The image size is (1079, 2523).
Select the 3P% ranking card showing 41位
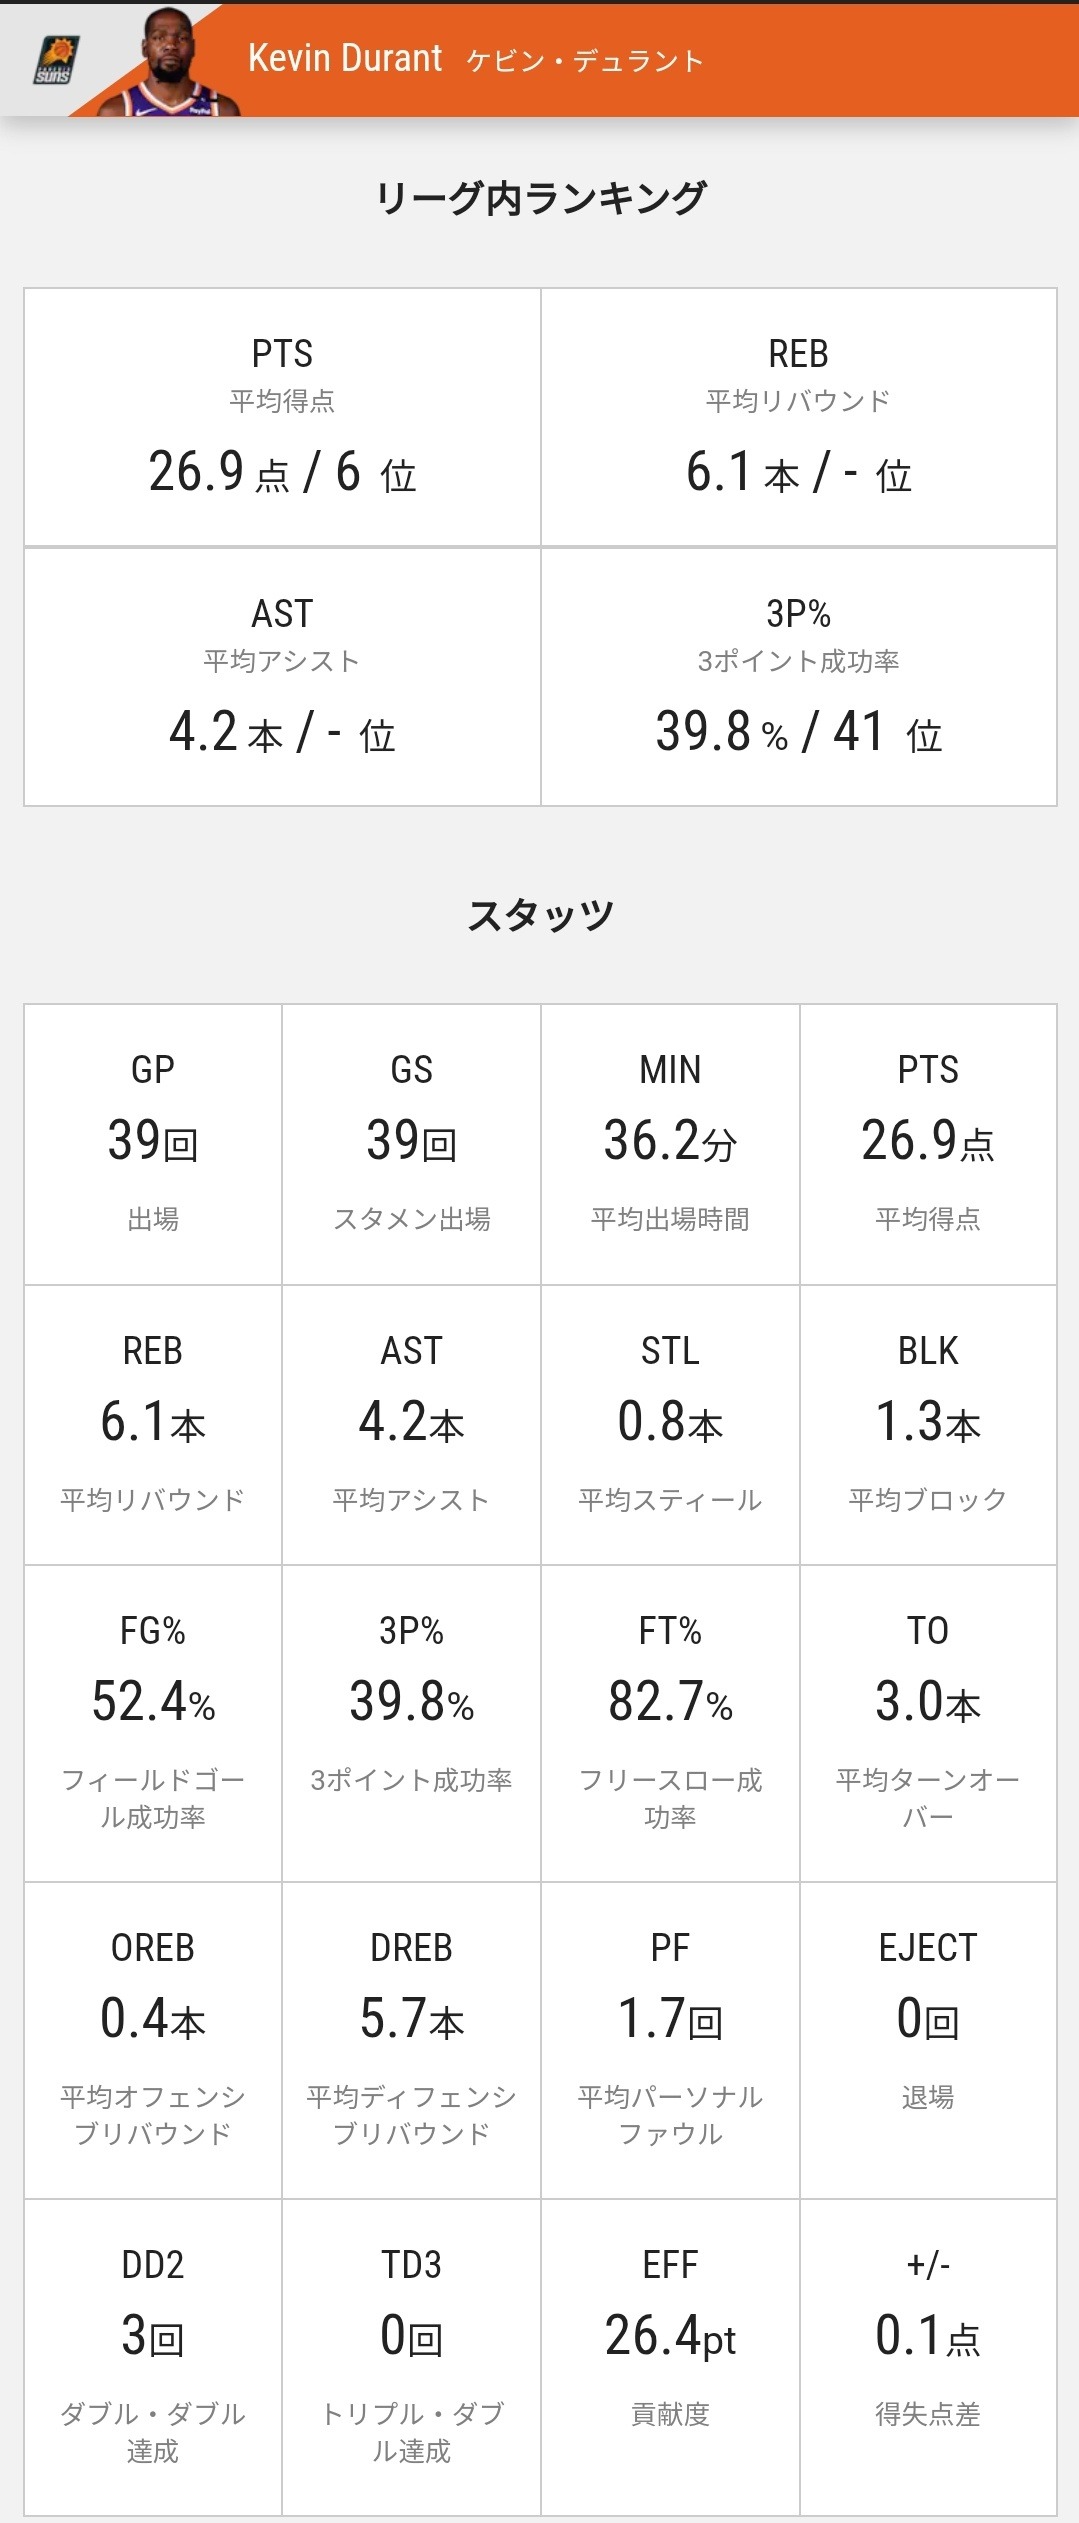point(798,677)
